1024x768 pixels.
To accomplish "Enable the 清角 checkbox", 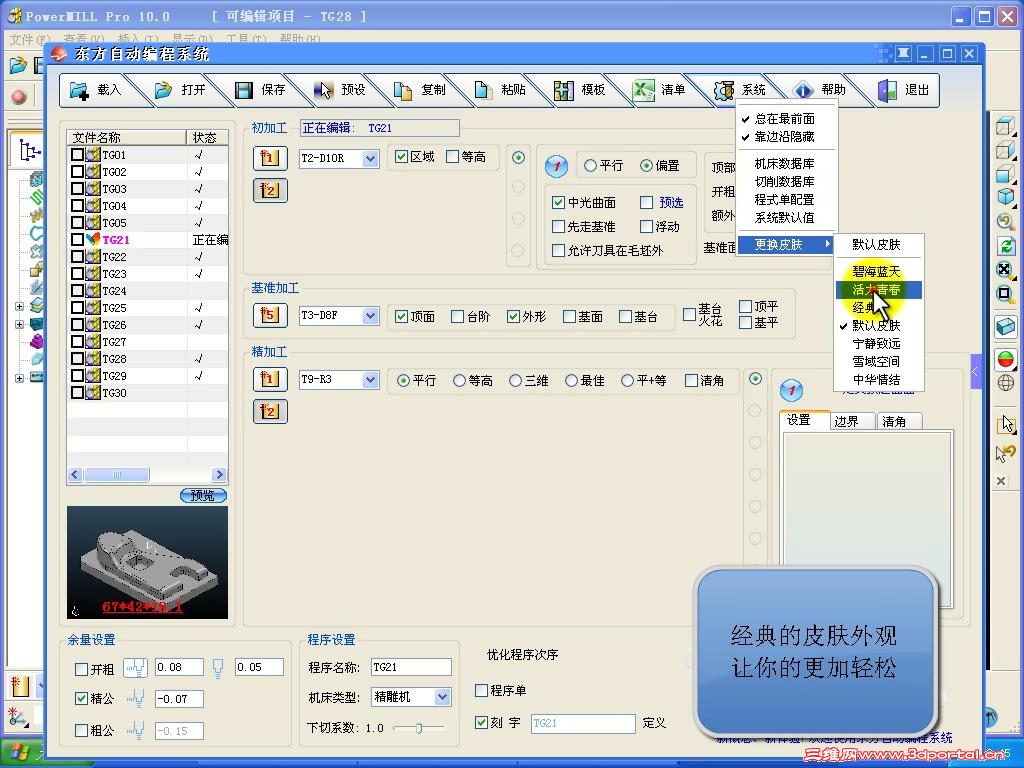I will [692, 380].
